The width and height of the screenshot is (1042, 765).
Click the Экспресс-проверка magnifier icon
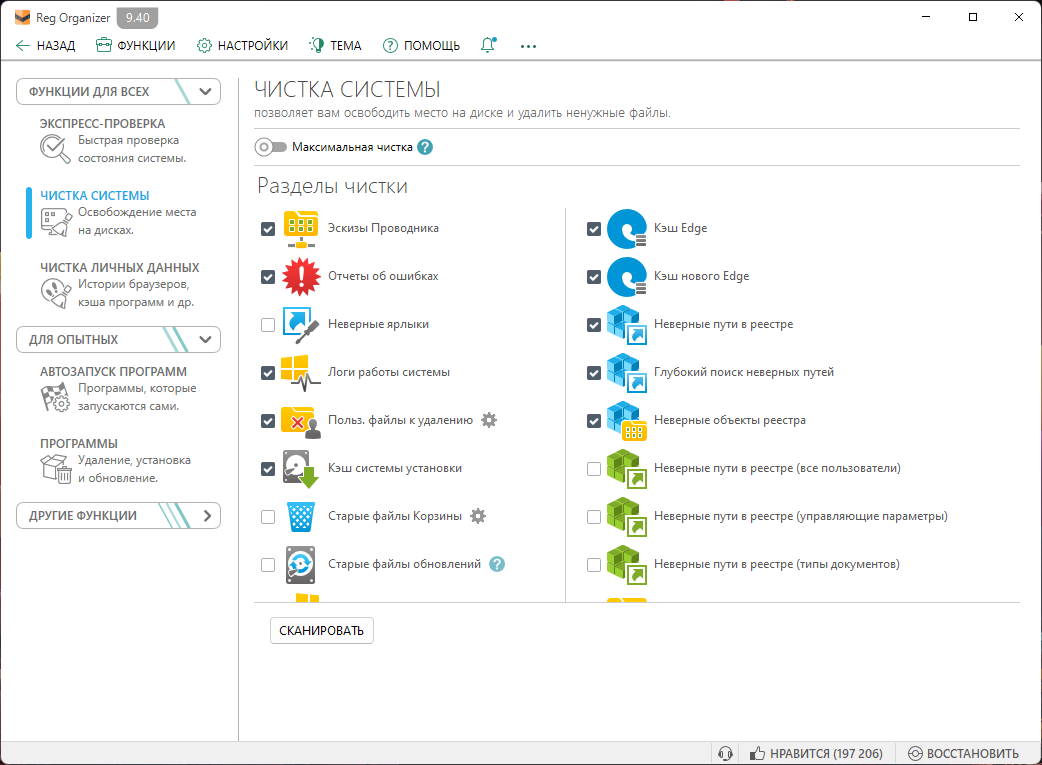[55, 149]
